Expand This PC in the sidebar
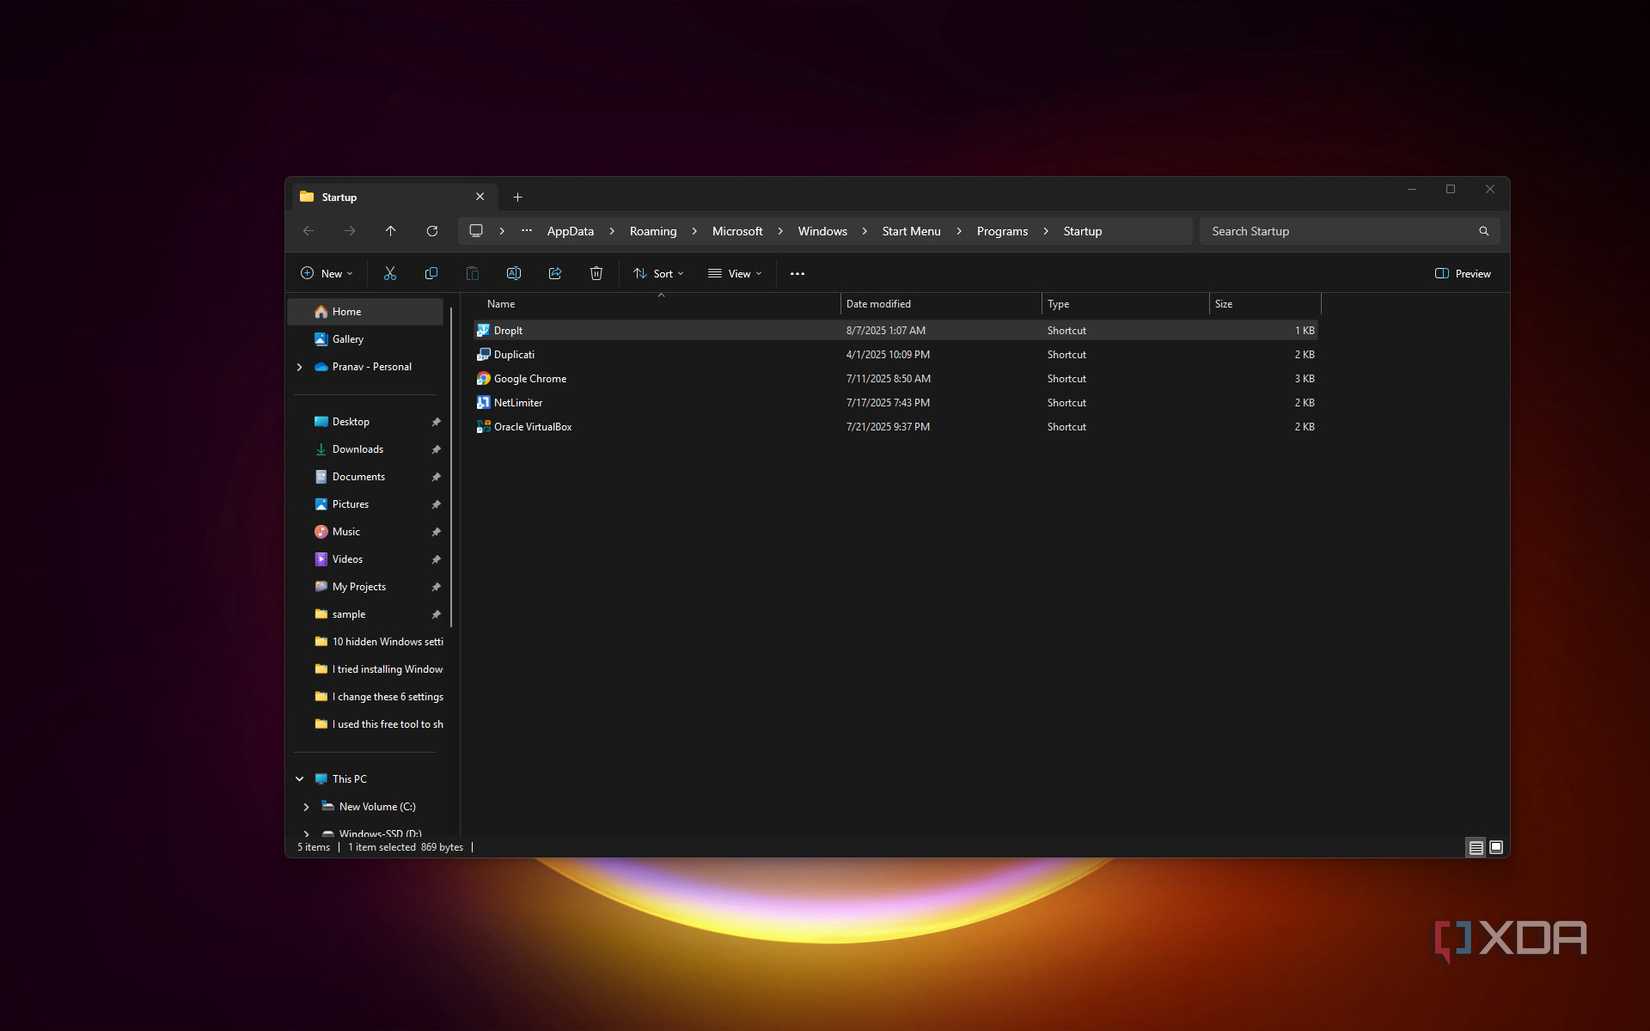 tap(298, 778)
